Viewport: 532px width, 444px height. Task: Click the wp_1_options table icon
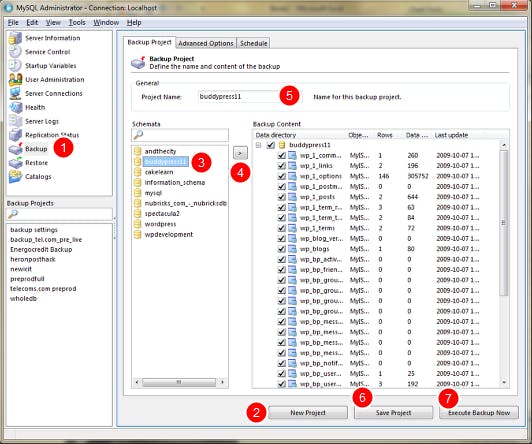[292, 176]
